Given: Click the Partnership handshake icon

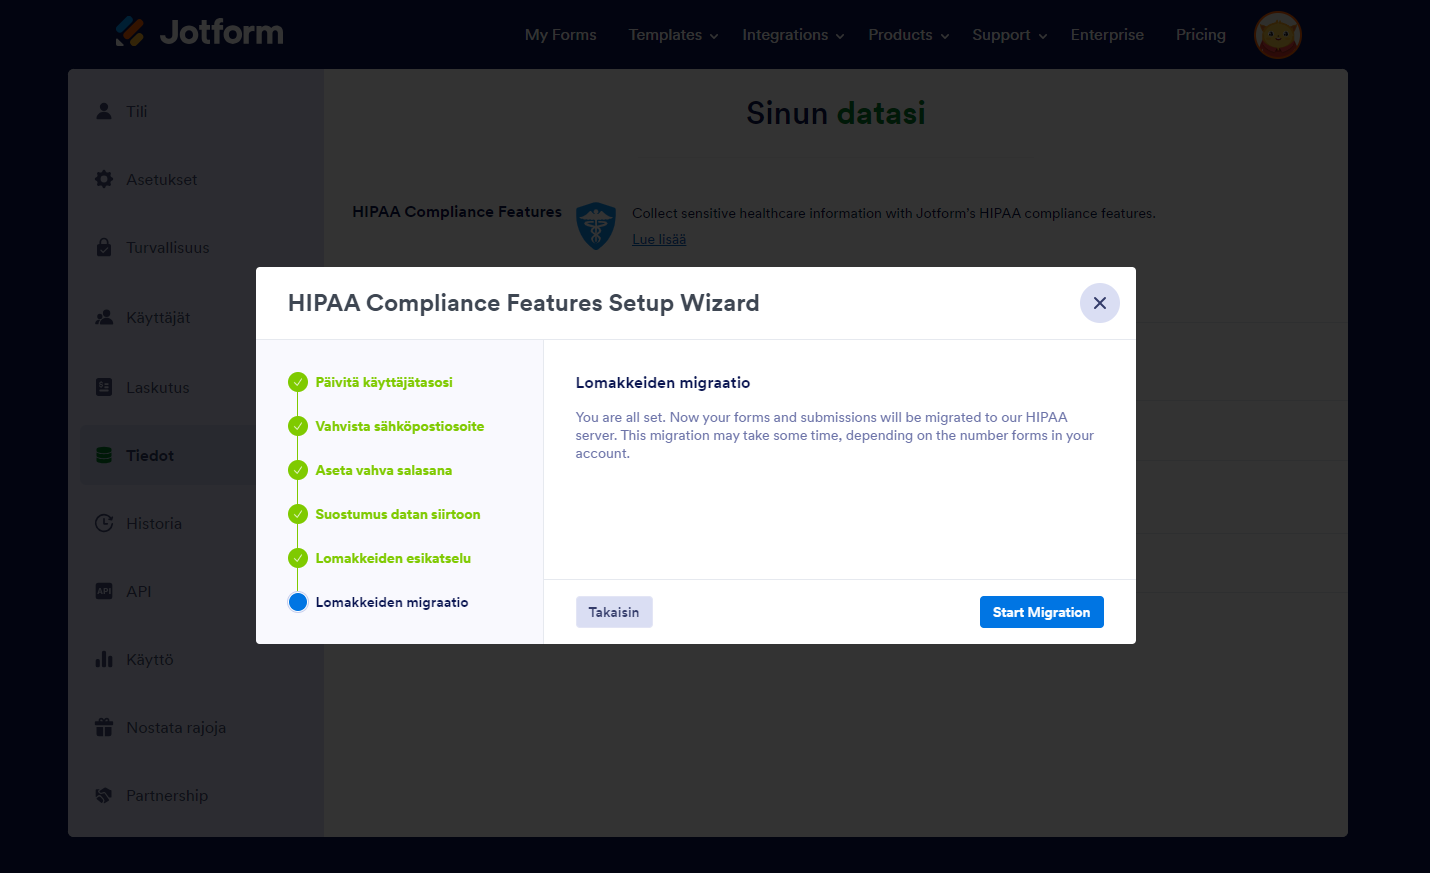Looking at the screenshot, I should click(104, 795).
